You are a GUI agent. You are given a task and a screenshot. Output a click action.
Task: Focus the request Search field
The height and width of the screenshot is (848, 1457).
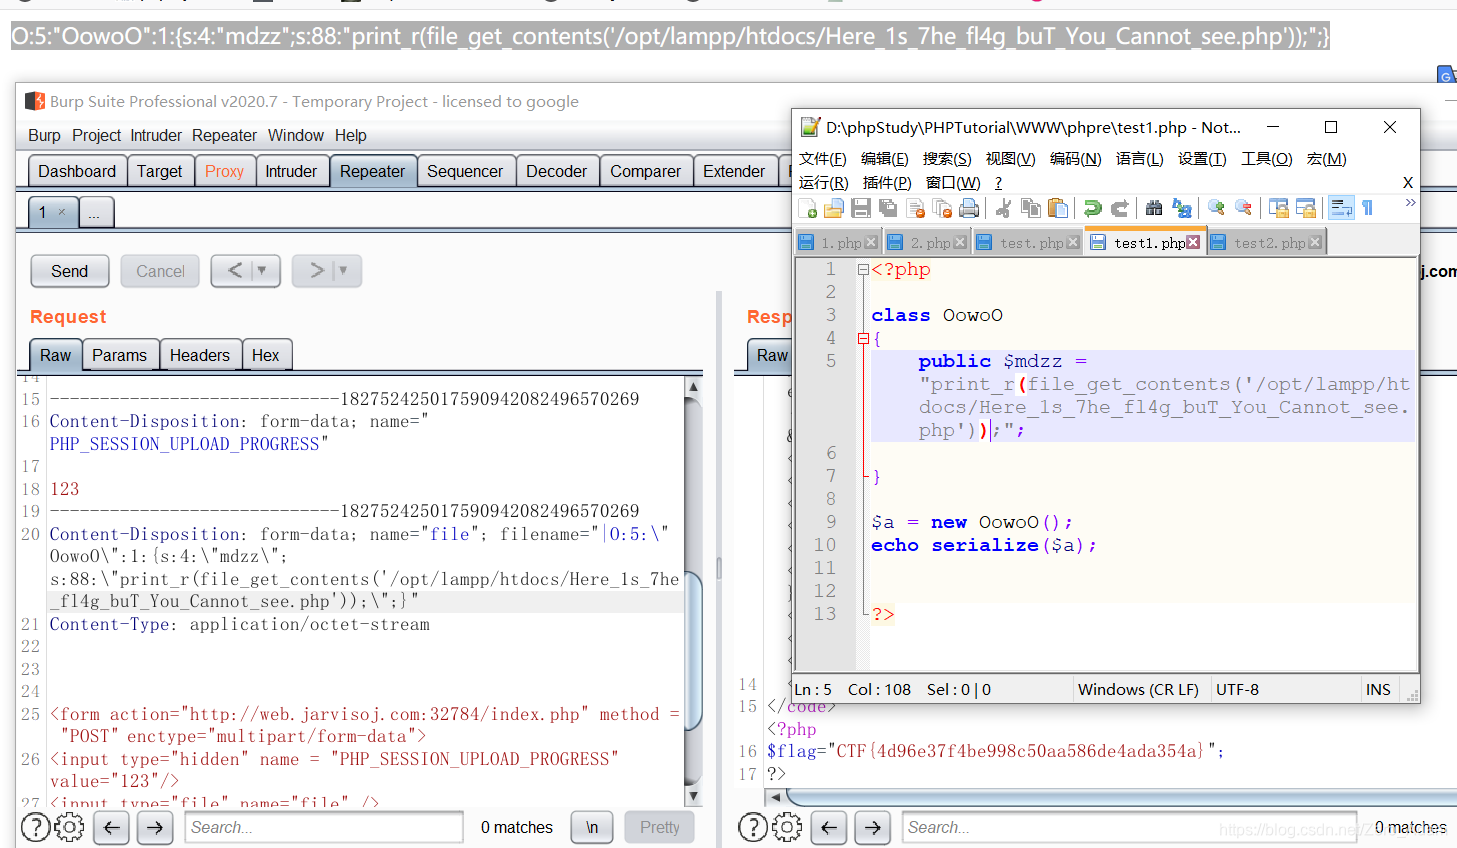[x=324, y=827]
